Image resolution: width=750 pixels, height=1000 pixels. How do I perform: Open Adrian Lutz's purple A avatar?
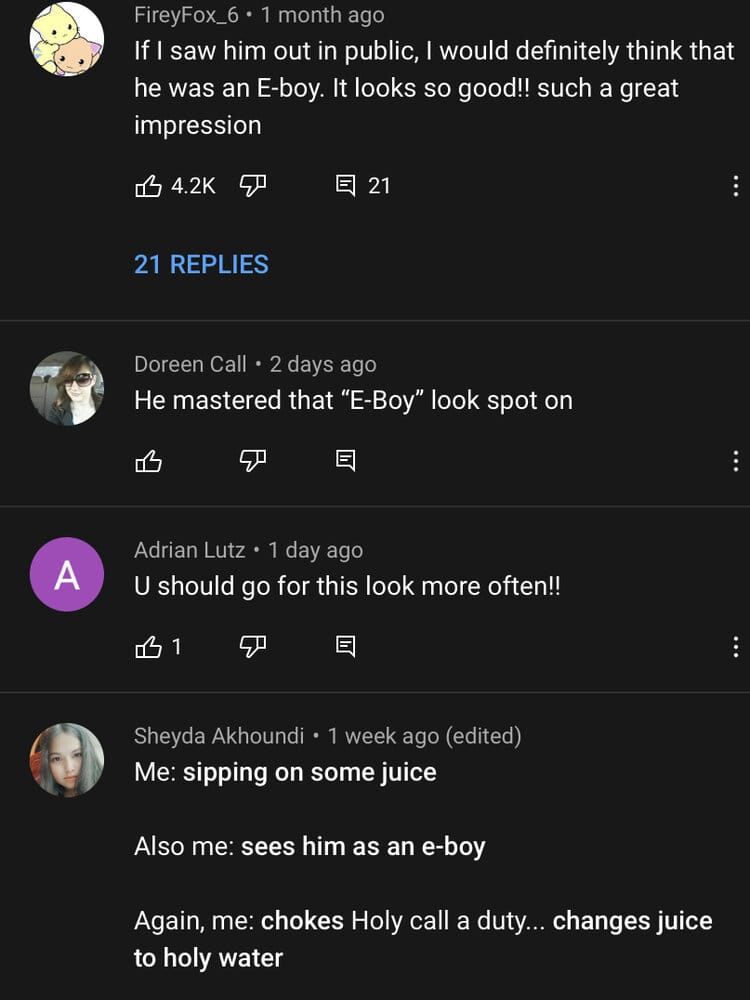67,574
